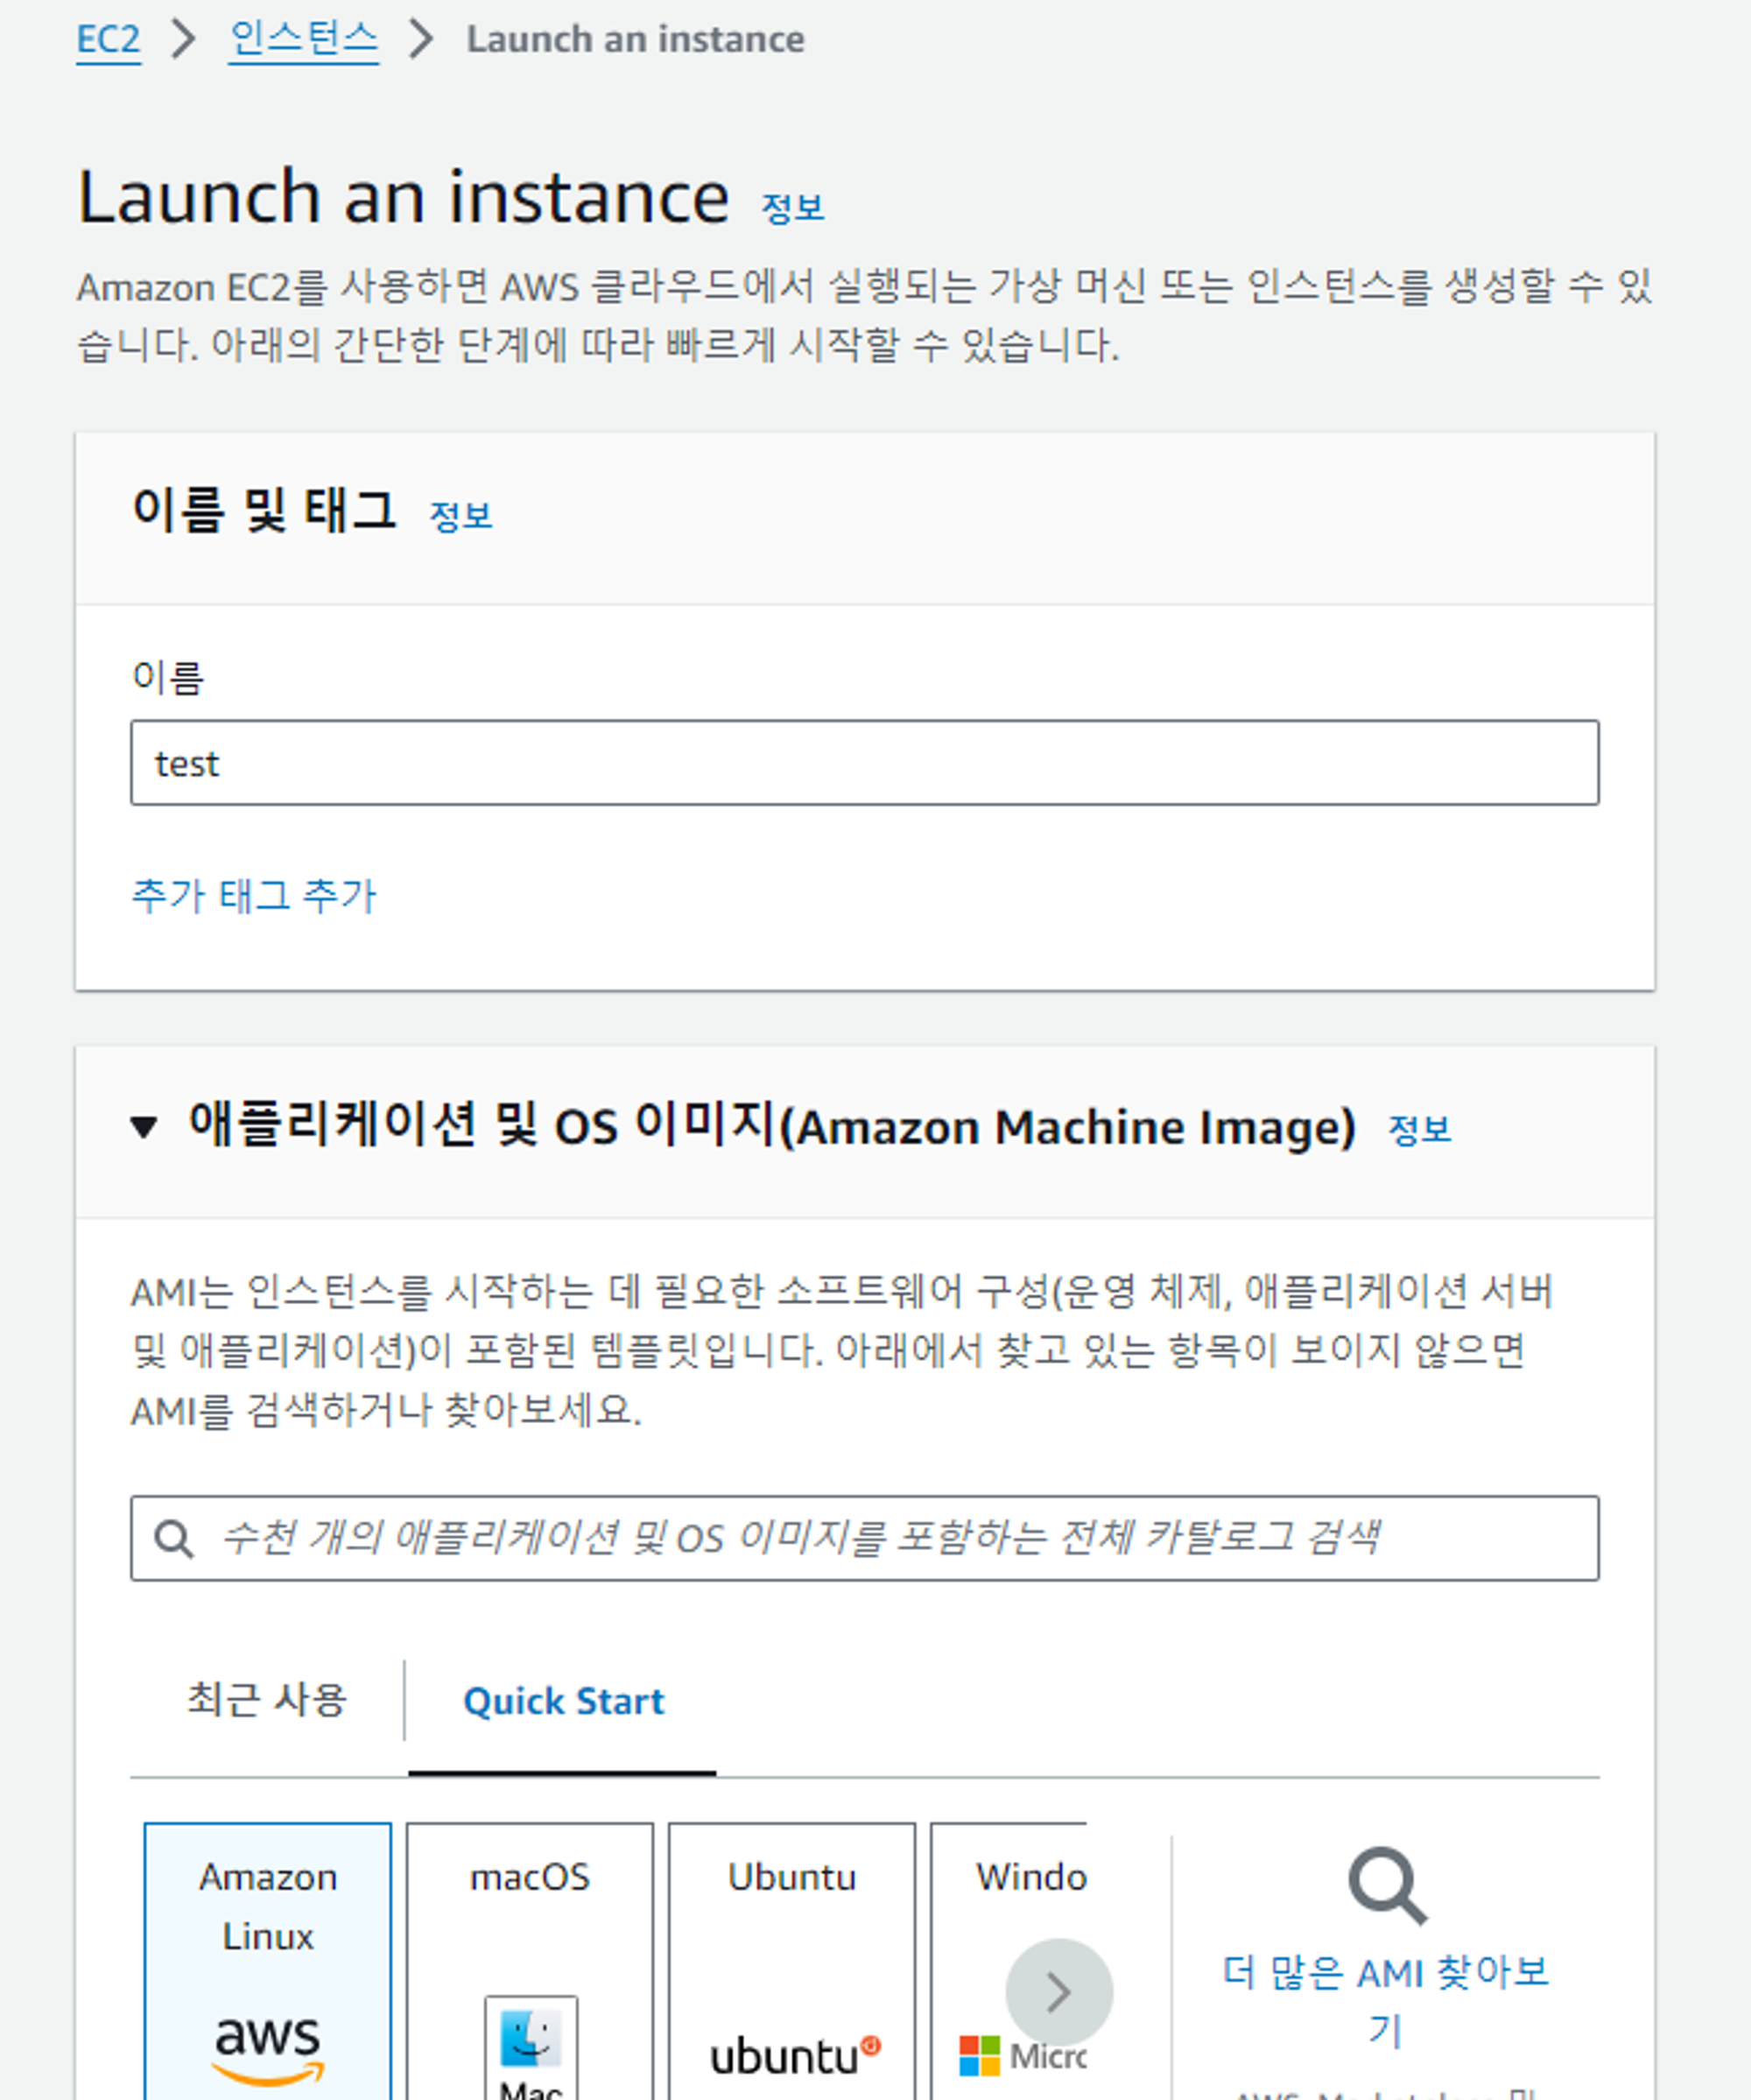Switch to the 최근 사용 tab
Screen dimensions: 1751x2100
click(x=268, y=1701)
